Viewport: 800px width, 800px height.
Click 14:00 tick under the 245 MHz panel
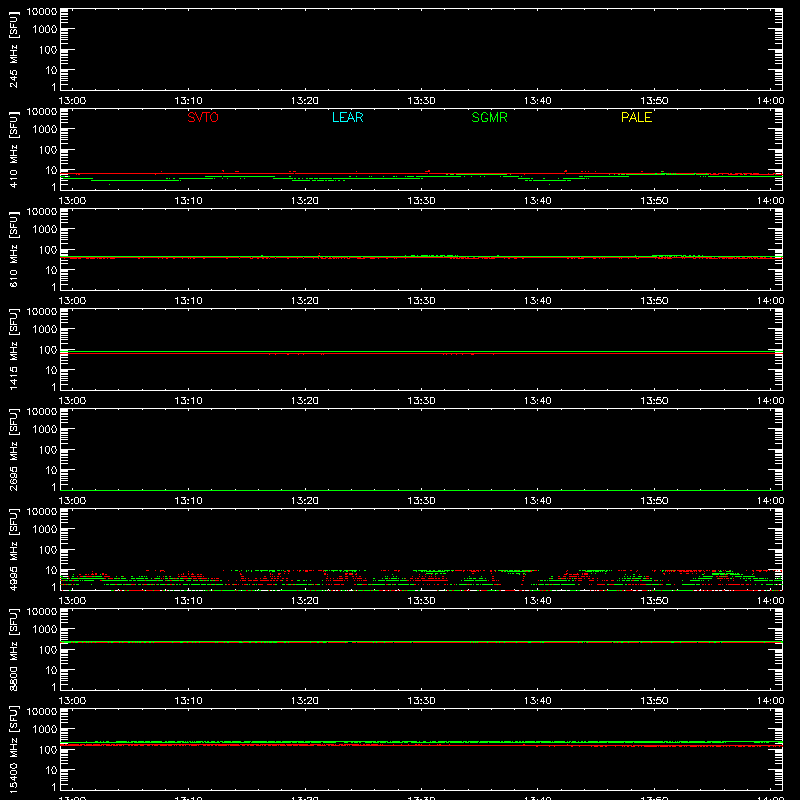click(770, 101)
